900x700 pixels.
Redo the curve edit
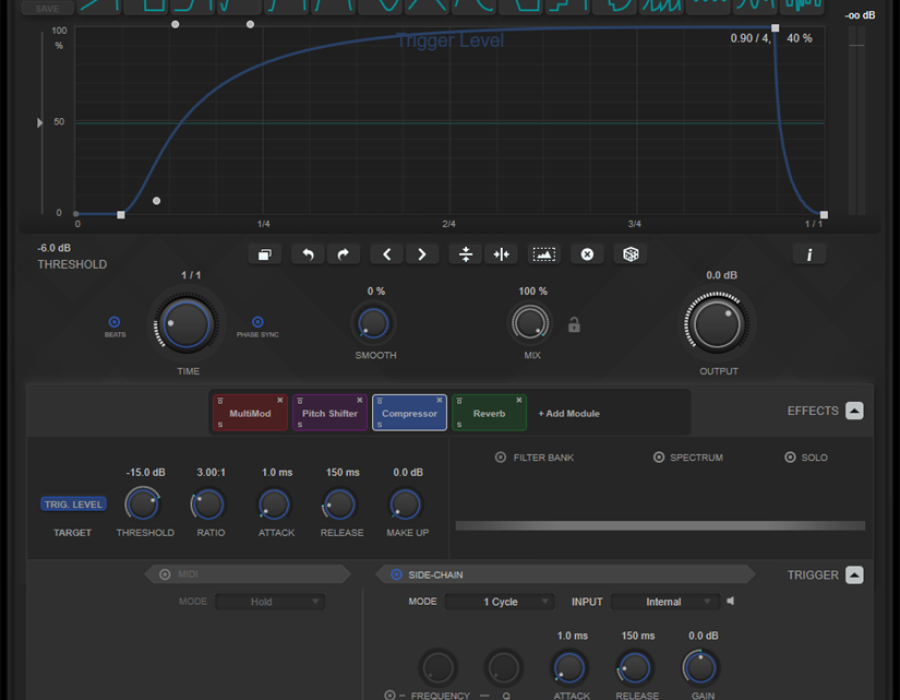(343, 254)
